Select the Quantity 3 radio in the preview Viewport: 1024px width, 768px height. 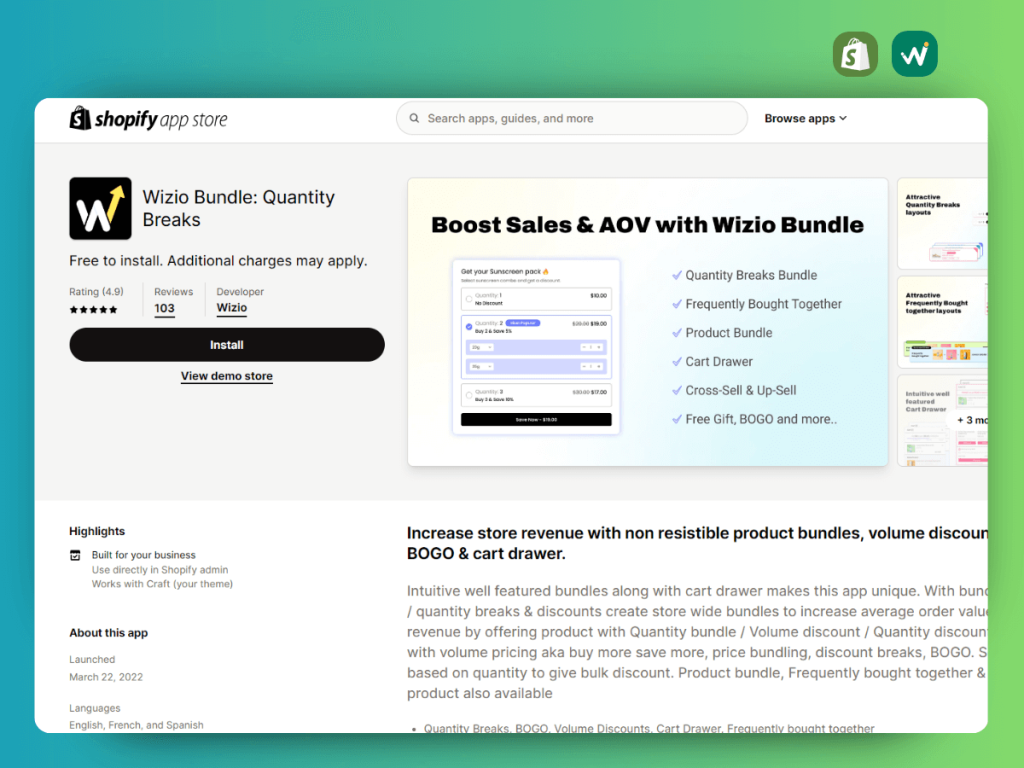pos(468,395)
